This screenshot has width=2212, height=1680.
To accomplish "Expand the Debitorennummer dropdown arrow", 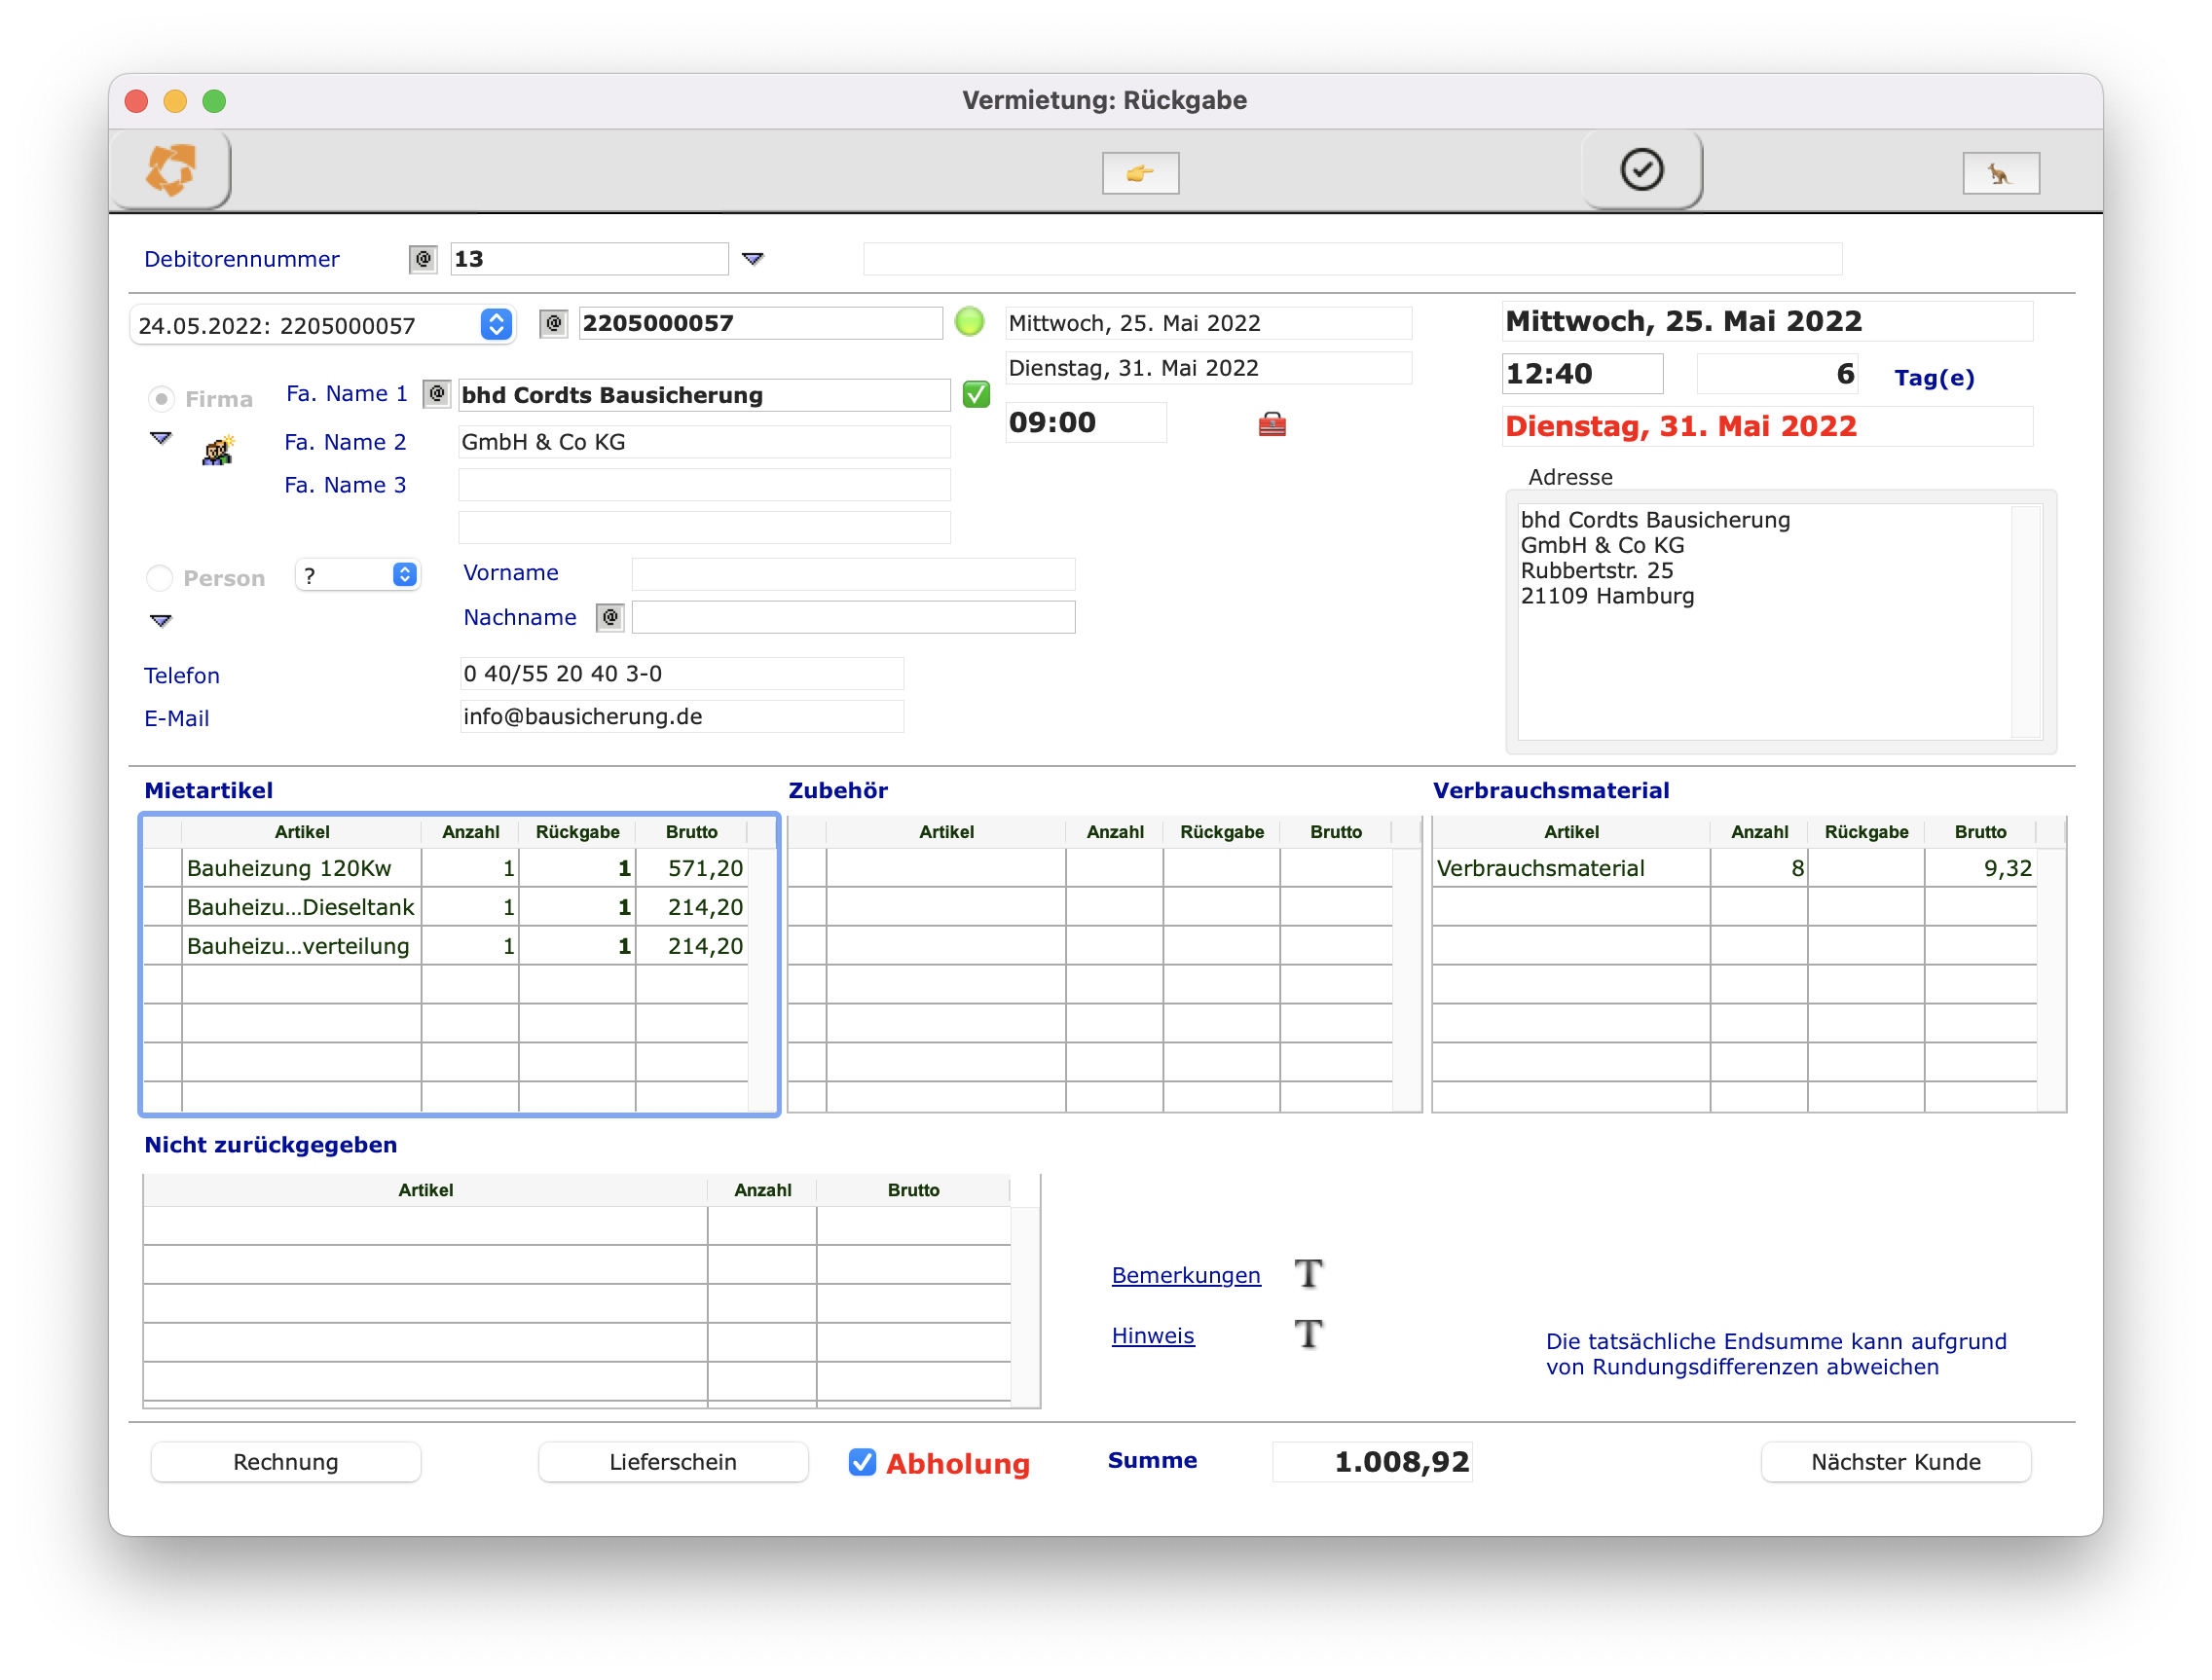I will coord(752,259).
